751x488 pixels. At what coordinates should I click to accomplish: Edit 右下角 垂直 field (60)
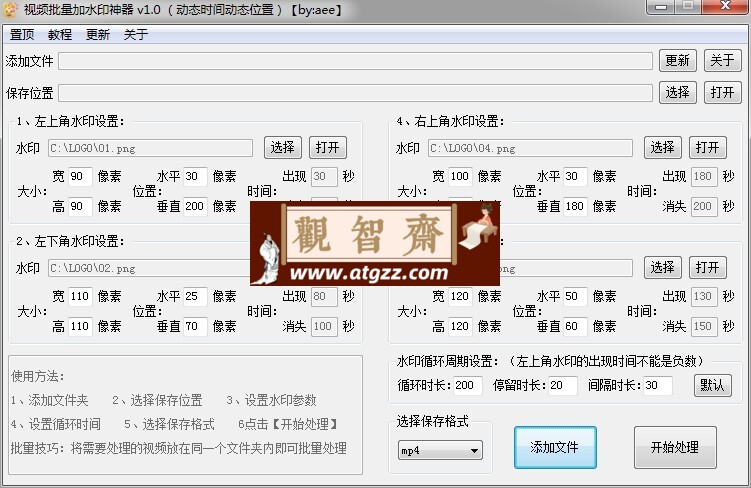click(x=575, y=327)
